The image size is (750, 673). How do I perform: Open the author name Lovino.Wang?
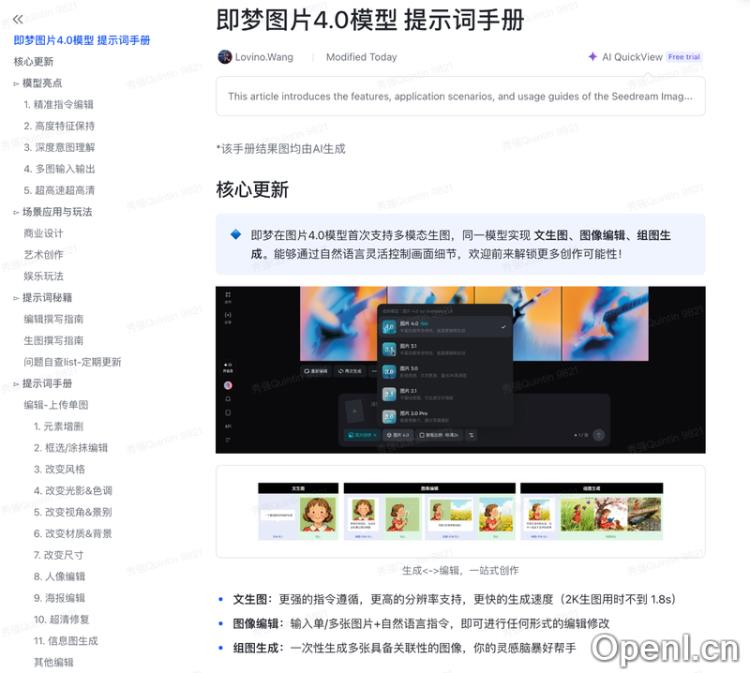point(264,57)
